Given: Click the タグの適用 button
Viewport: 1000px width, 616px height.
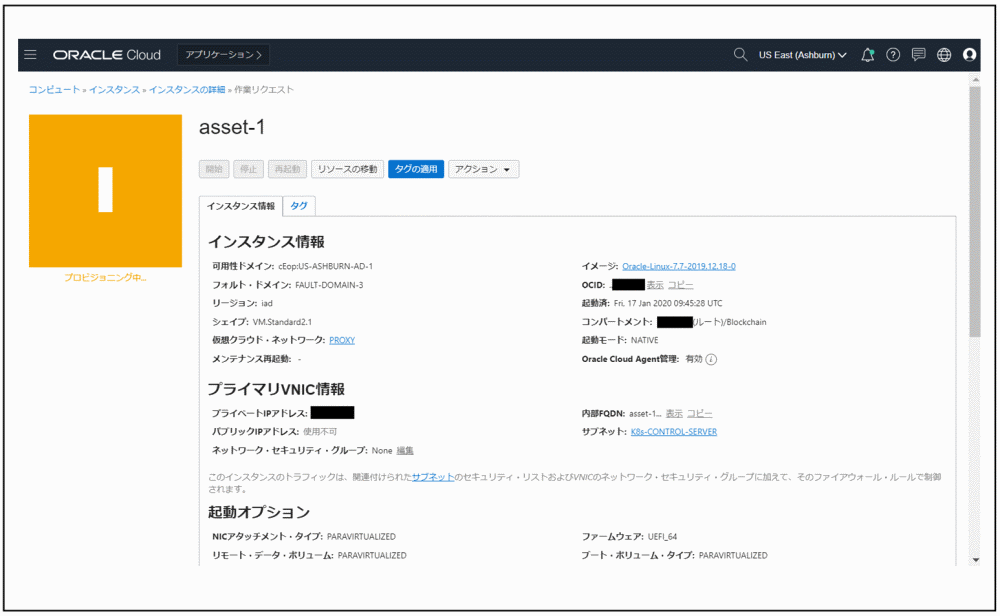Looking at the screenshot, I should click(x=416, y=169).
